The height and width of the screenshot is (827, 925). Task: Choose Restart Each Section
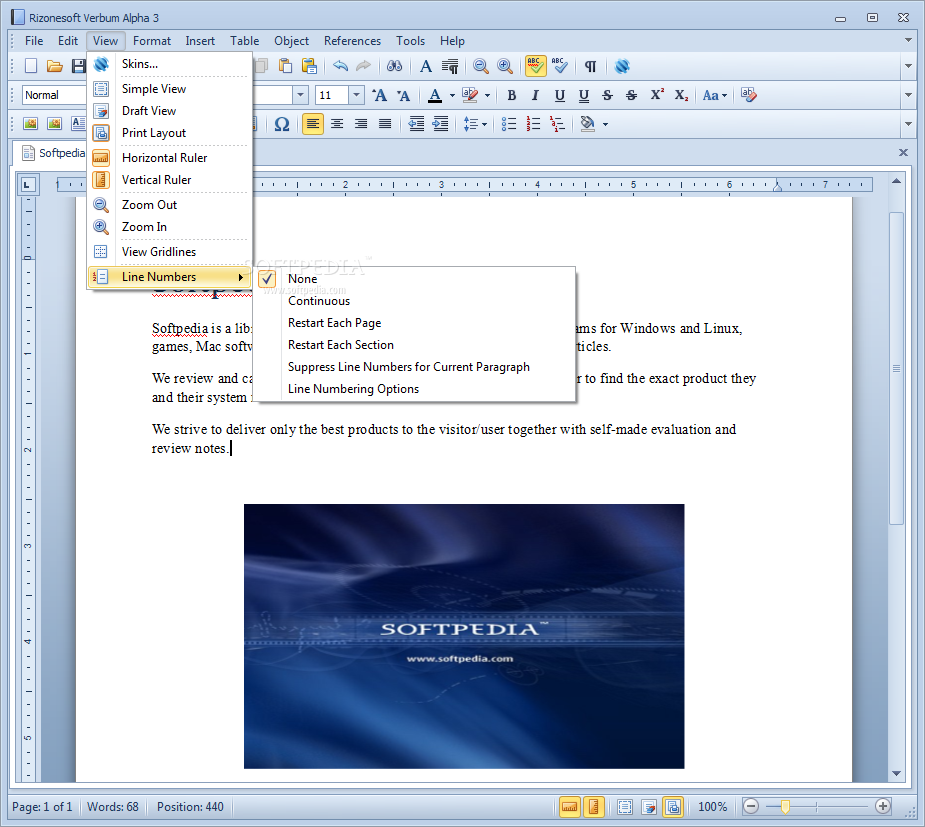click(416, 345)
